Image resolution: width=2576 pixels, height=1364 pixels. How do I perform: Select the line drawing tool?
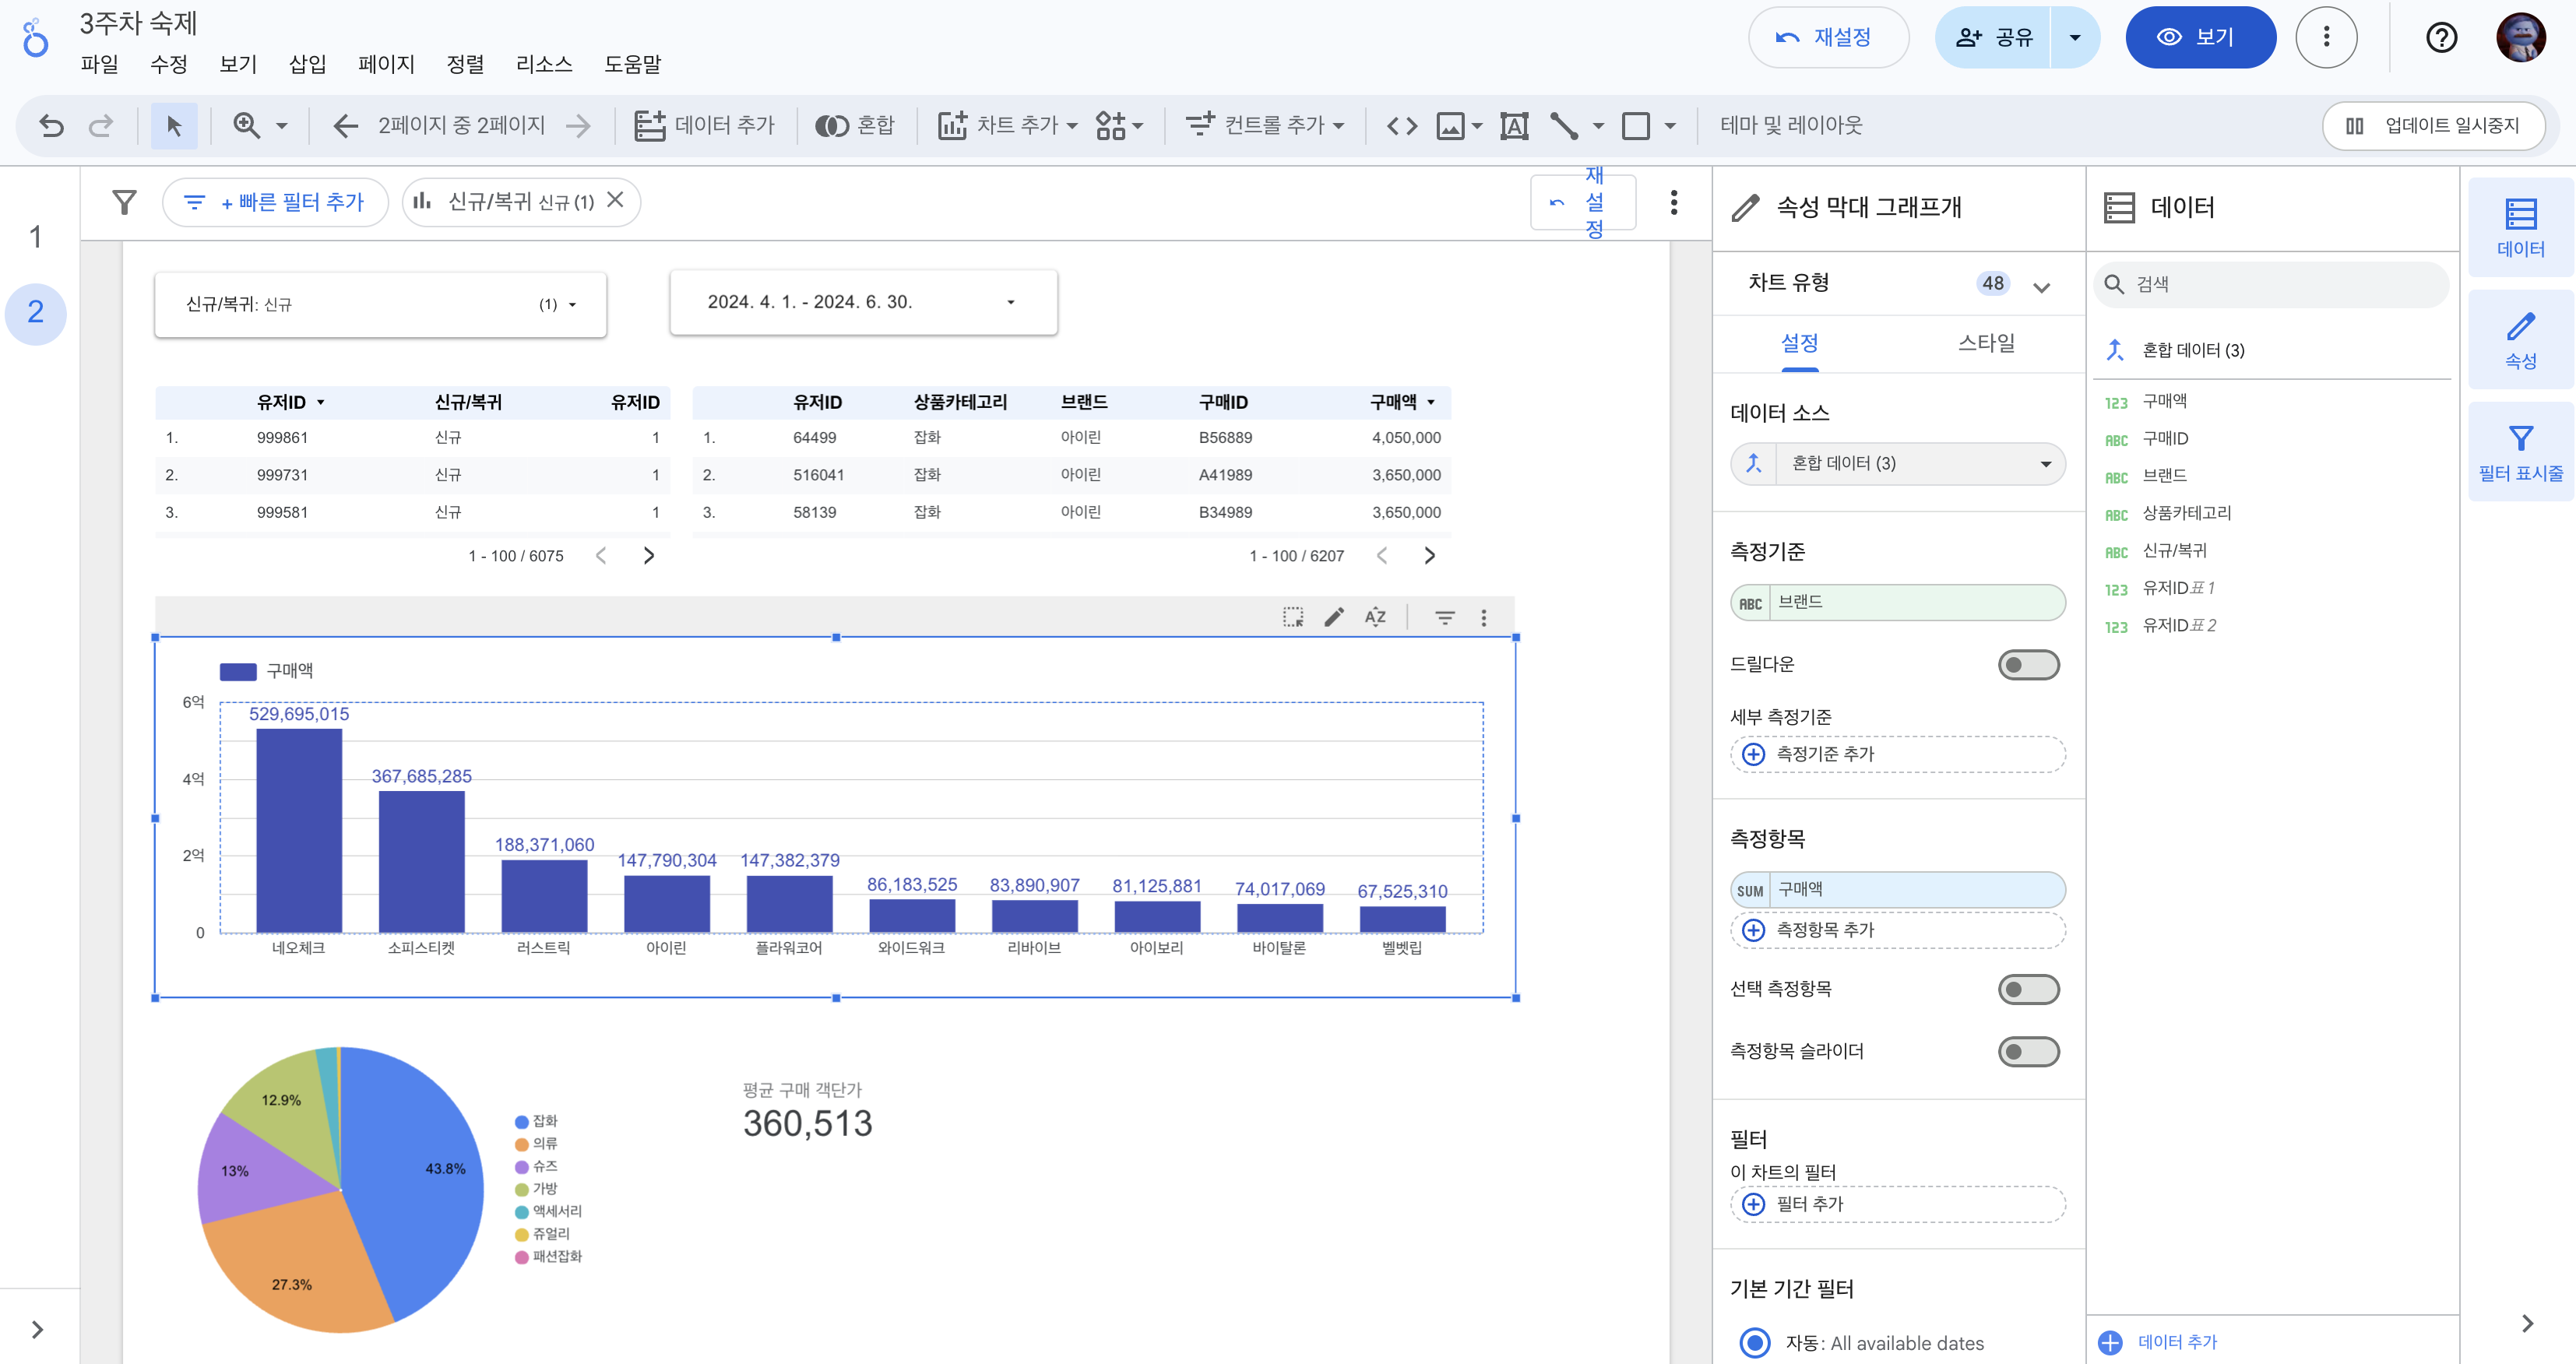coord(1564,125)
